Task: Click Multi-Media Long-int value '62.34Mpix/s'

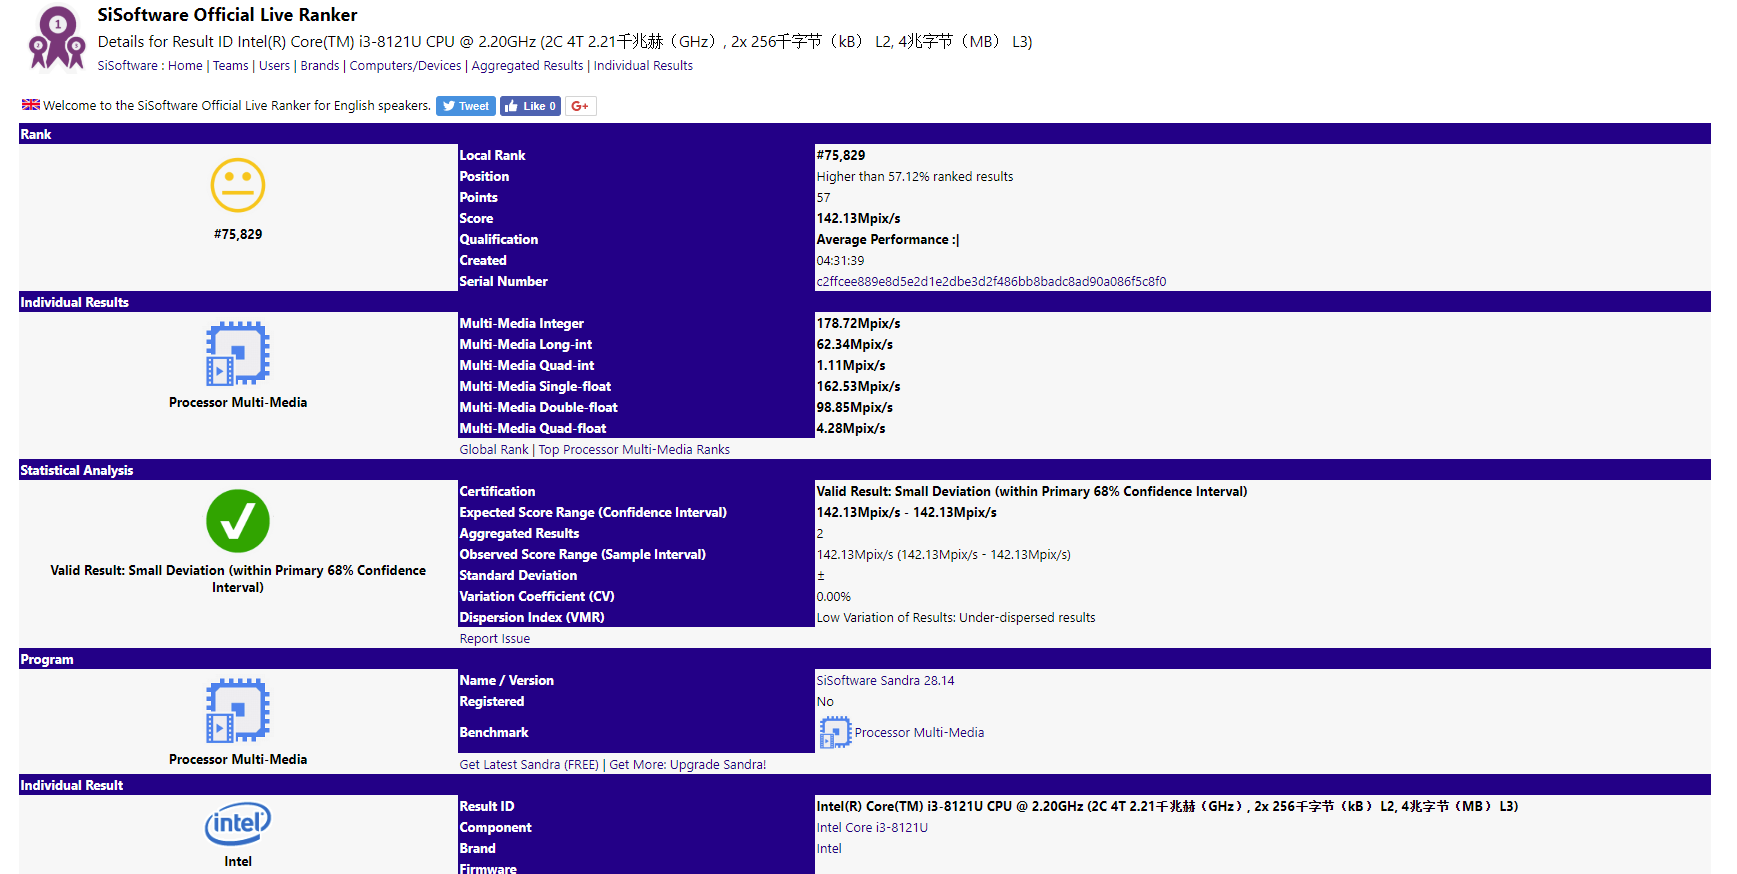Action: tap(855, 345)
